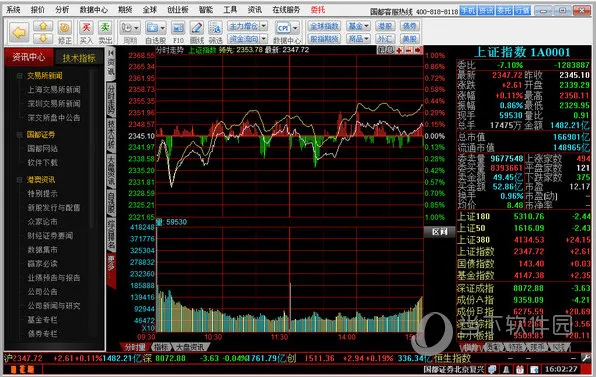Switch to the 指标 bottom tab
596x377 pixels.
(161, 347)
